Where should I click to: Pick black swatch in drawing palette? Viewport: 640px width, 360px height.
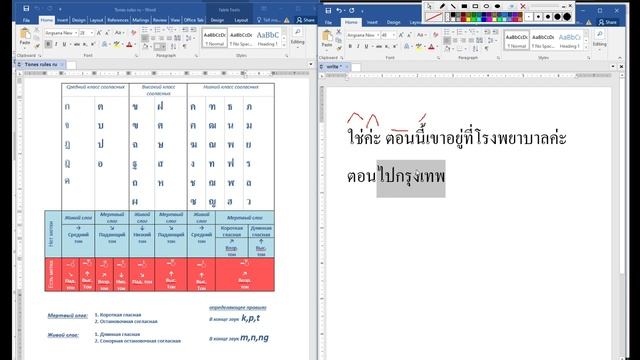[x=453, y=15]
